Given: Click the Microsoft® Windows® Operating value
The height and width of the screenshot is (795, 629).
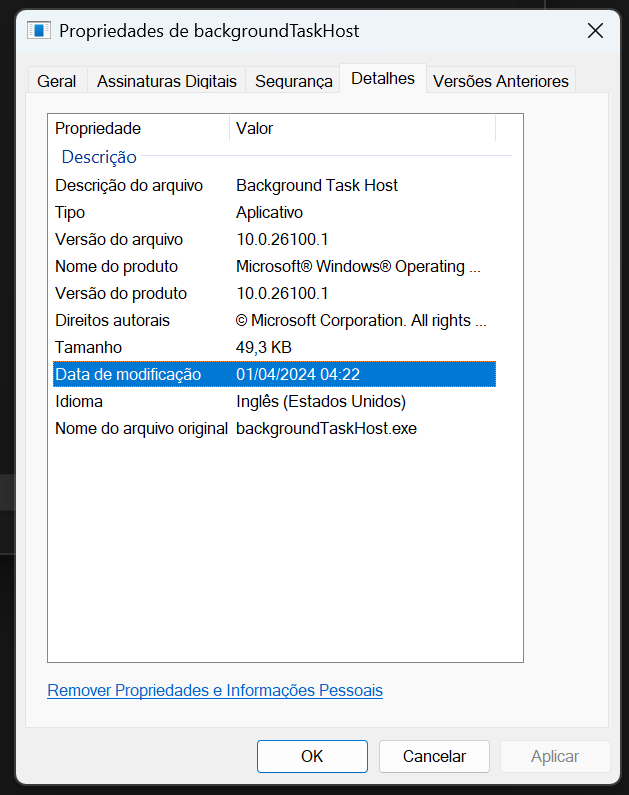Looking at the screenshot, I should pyautogui.click(x=358, y=266).
